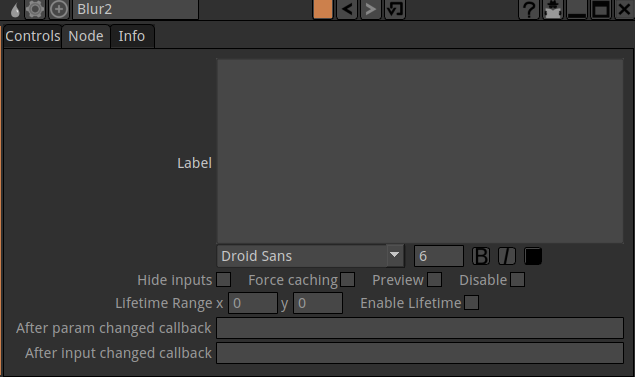Click the redo right arrow icon
This screenshot has width=635, height=377.
[371, 9]
